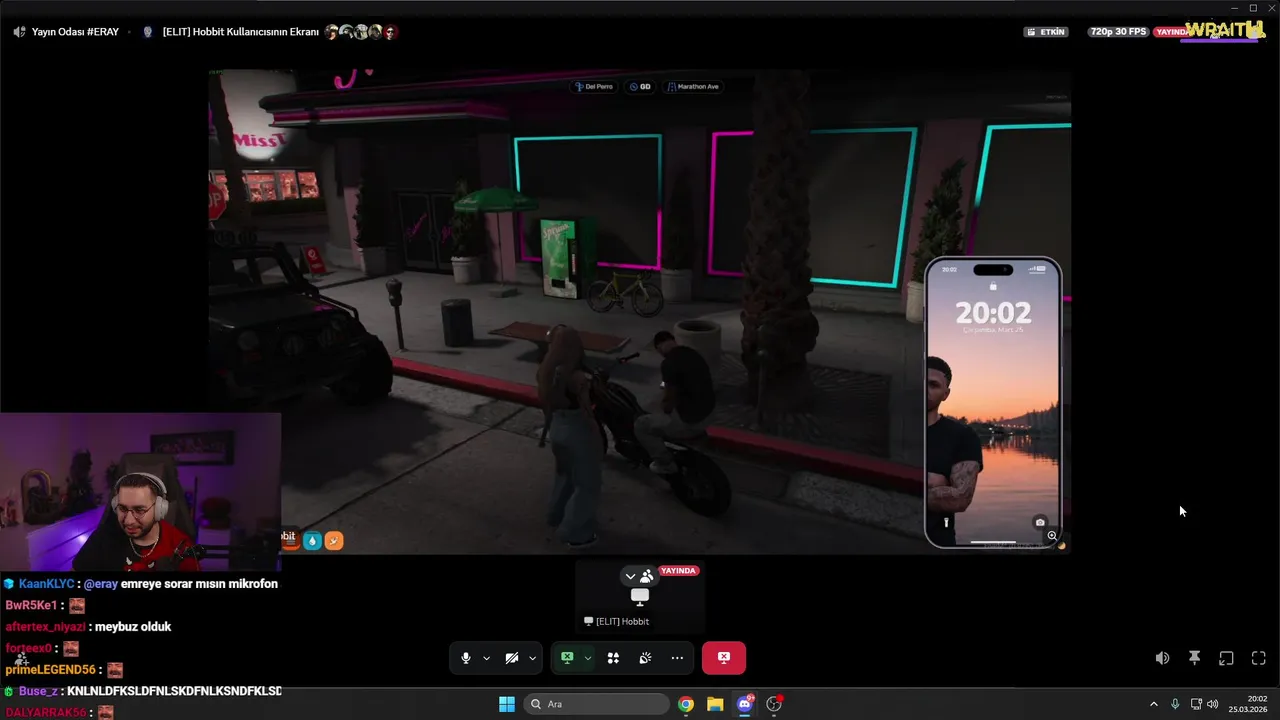
Task: Pin the stream with the pushpin icon
Action: pyautogui.click(x=1194, y=658)
